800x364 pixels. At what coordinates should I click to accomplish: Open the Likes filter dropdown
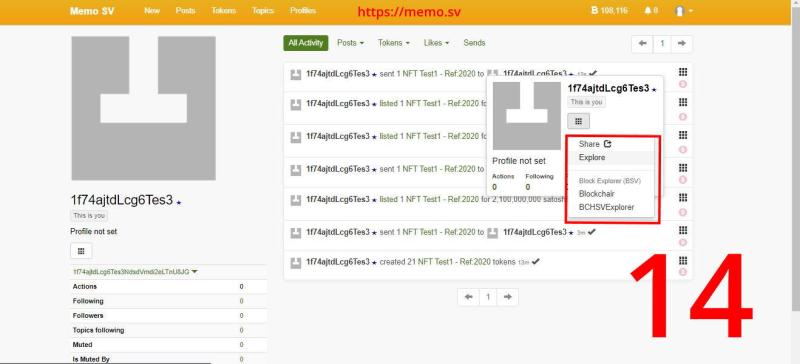pos(436,43)
